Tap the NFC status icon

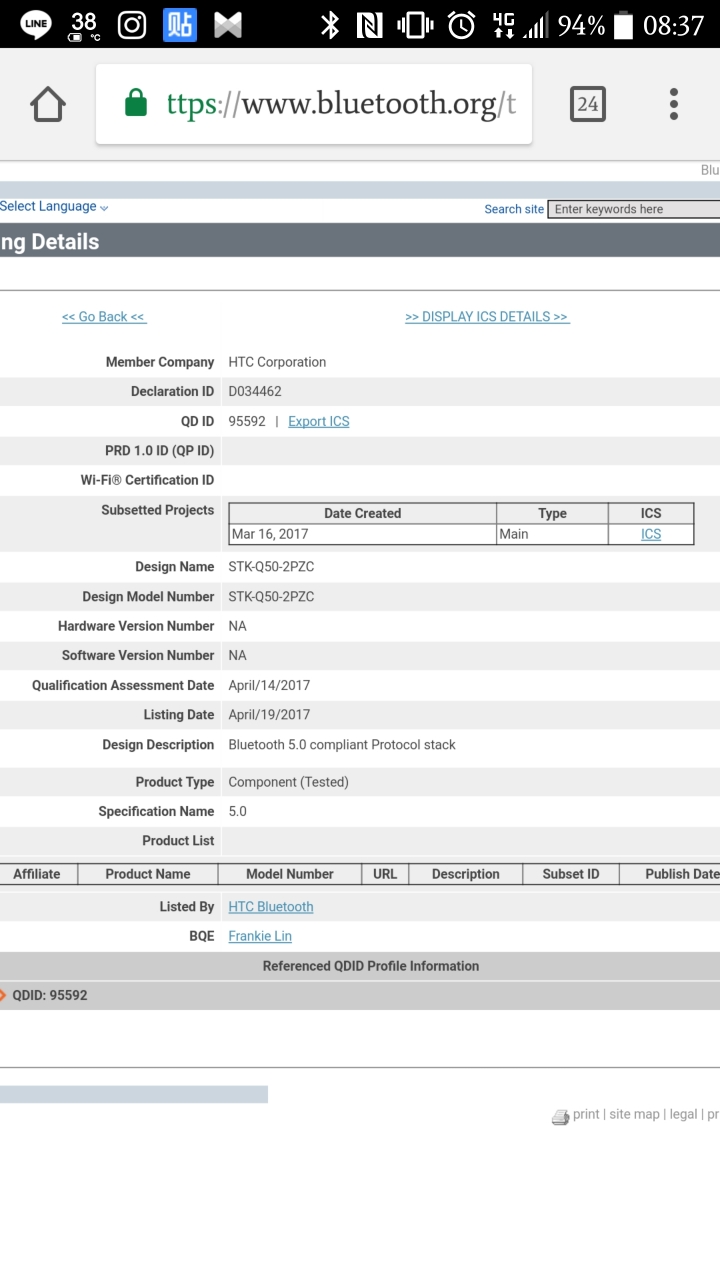(x=370, y=25)
